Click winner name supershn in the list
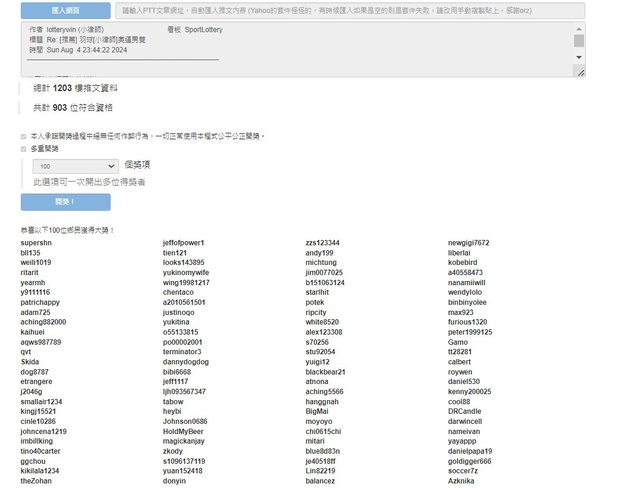 pos(36,243)
